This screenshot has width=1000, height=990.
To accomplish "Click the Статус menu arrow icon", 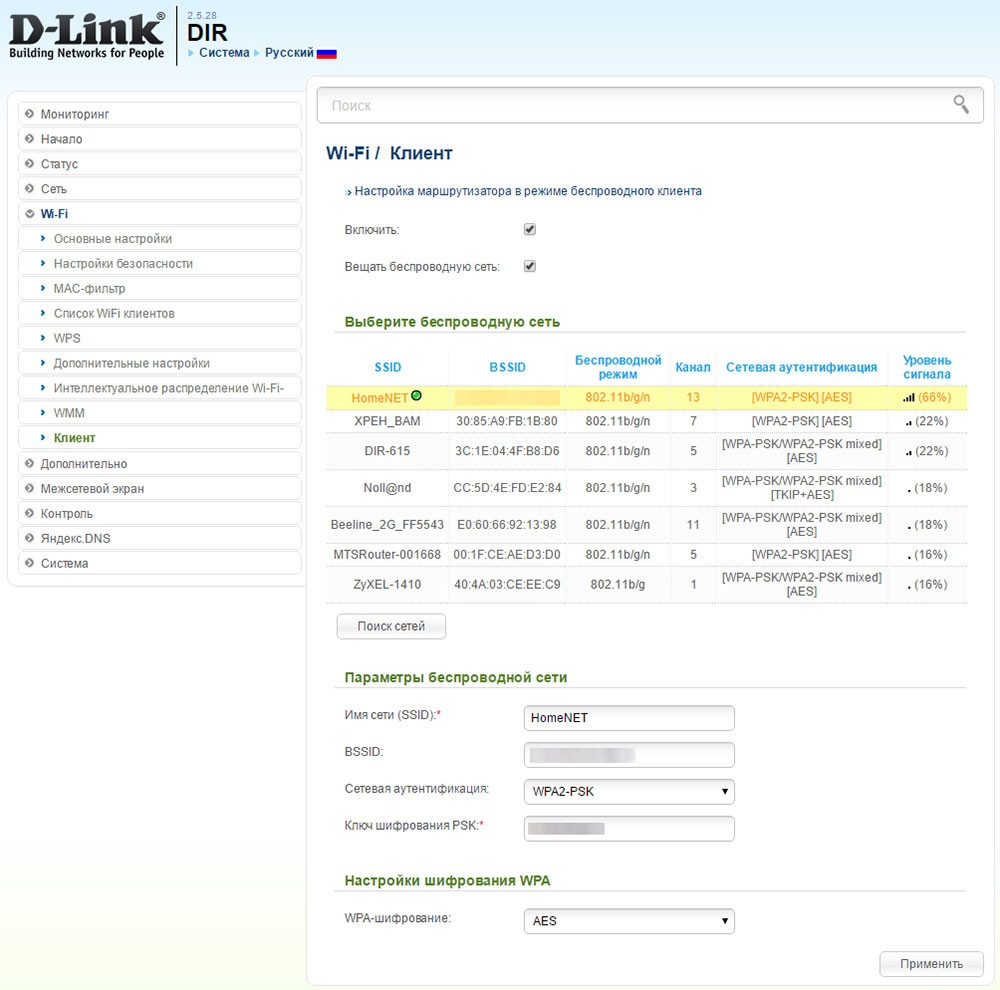I will coord(29,163).
